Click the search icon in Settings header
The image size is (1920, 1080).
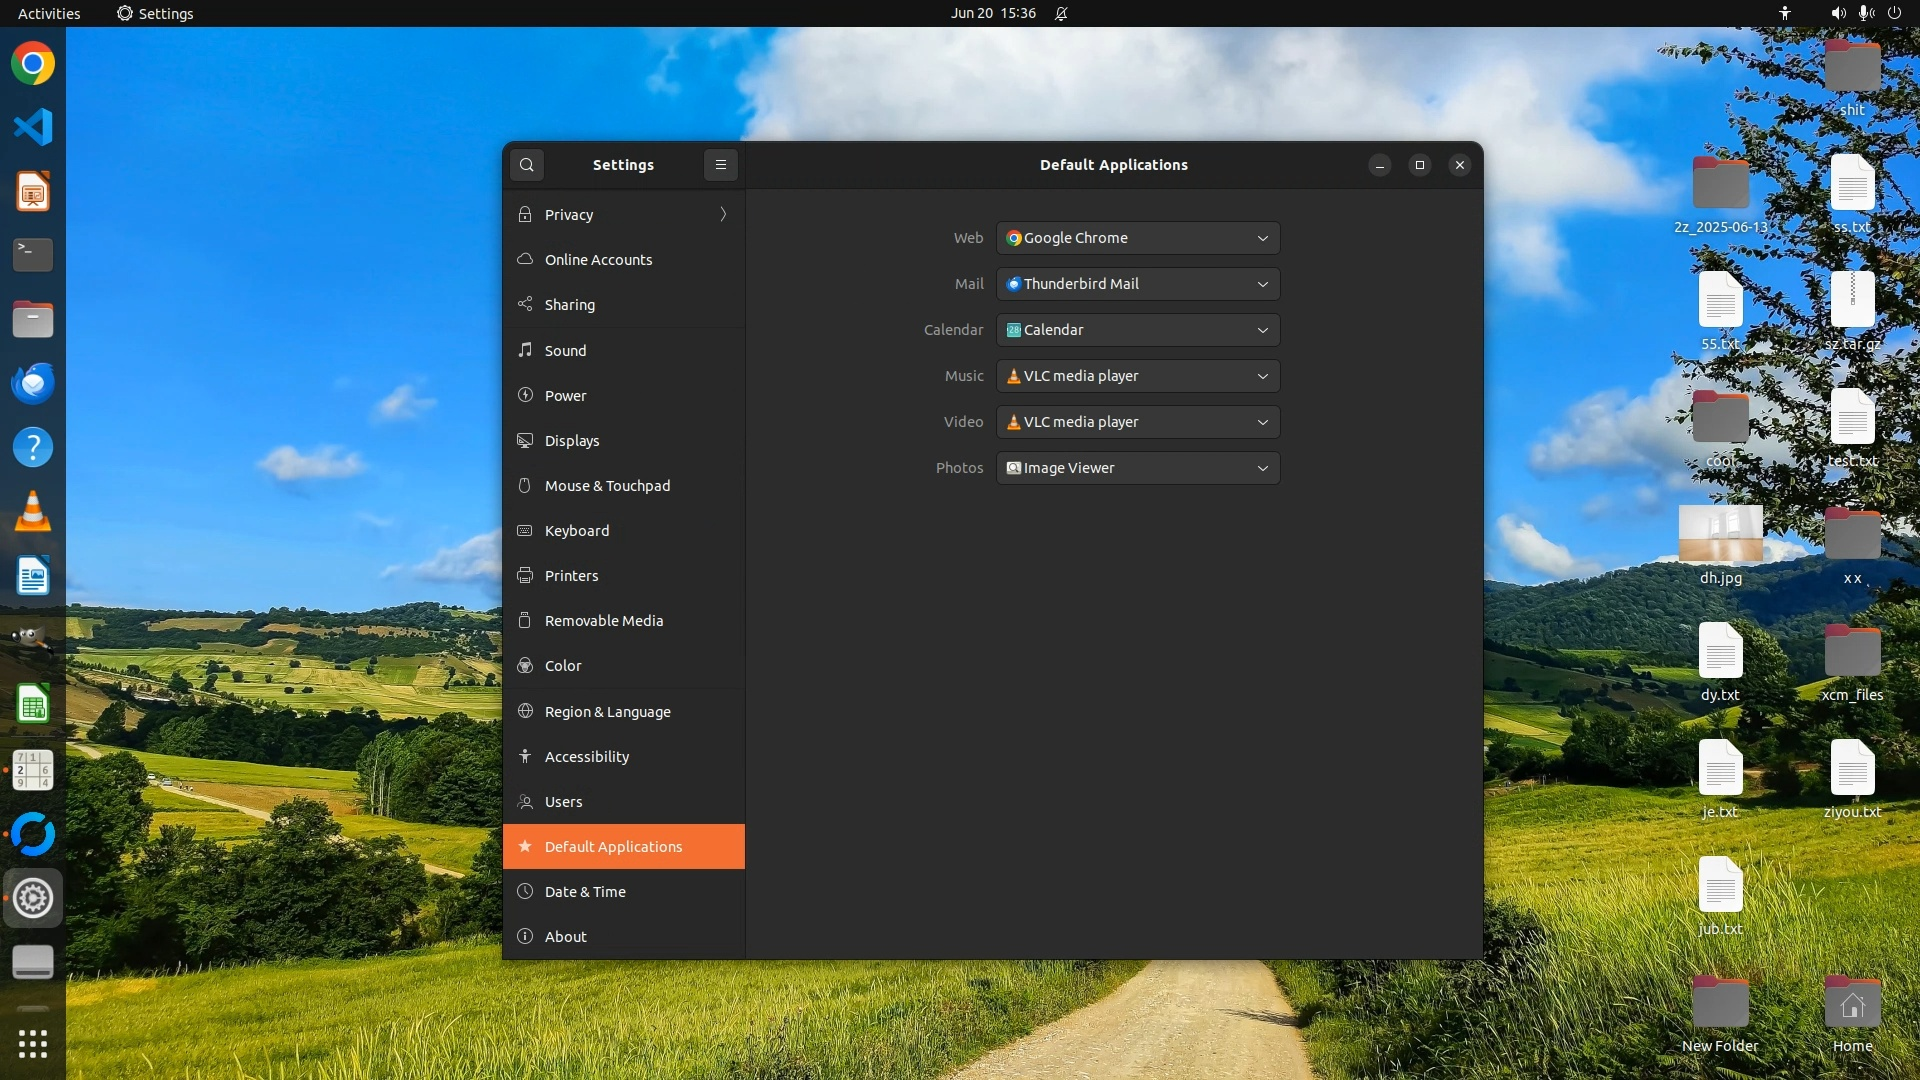click(527, 165)
